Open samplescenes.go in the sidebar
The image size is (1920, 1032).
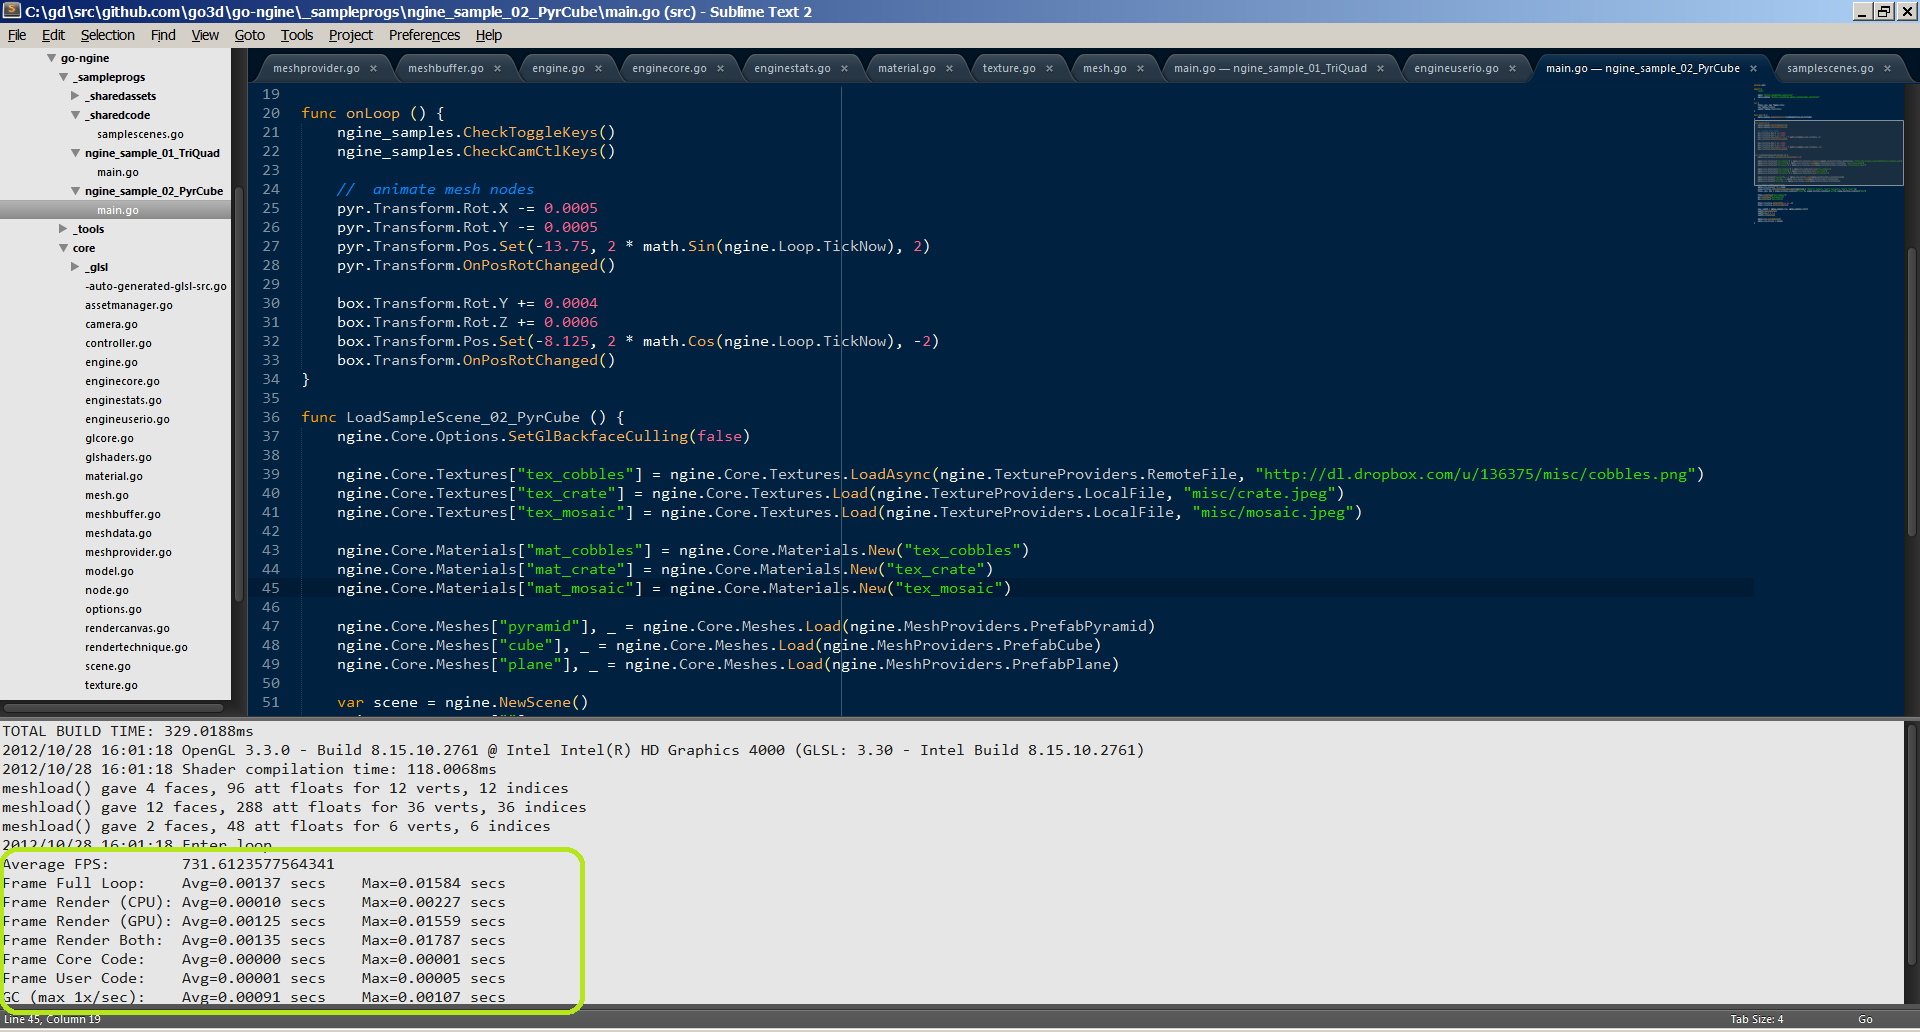pos(140,134)
